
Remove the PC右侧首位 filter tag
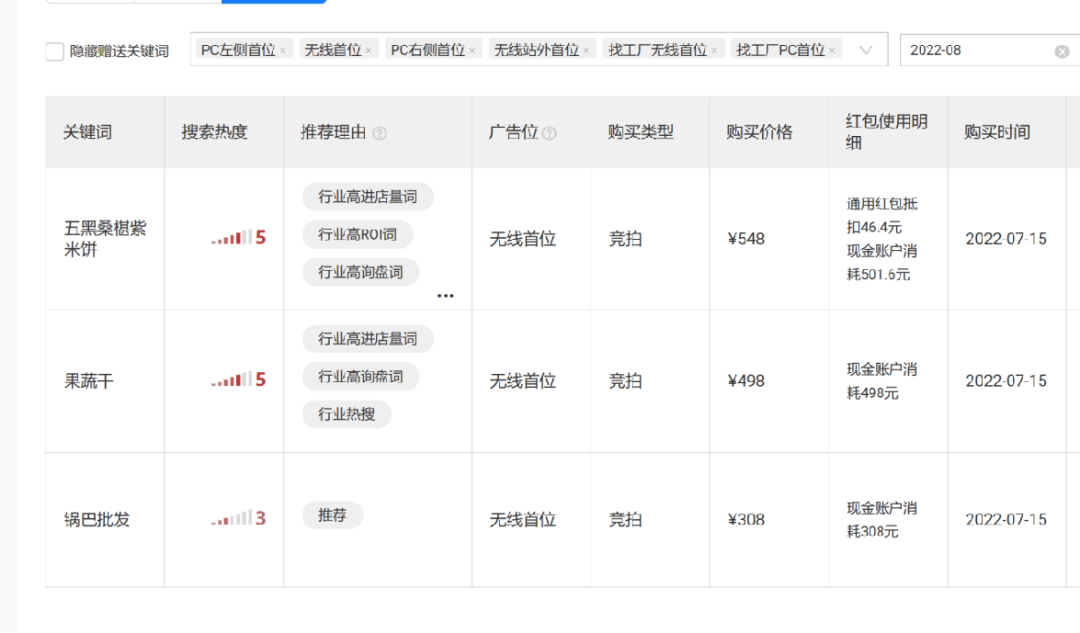tap(472, 50)
